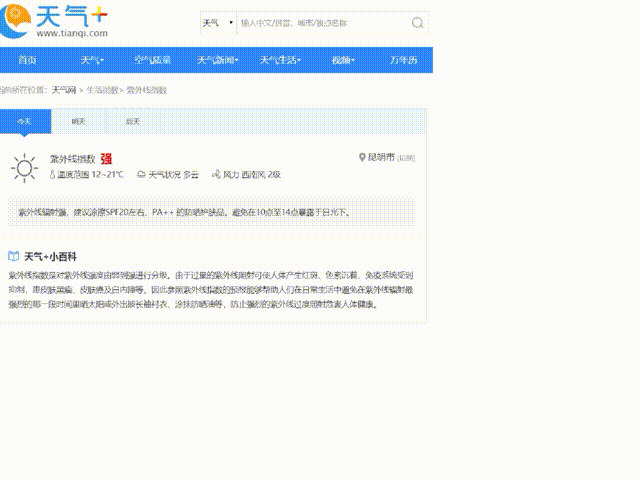Click the 紫外线指数 title text
Image resolution: width=640 pixels, height=480 pixels.
[73, 159]
